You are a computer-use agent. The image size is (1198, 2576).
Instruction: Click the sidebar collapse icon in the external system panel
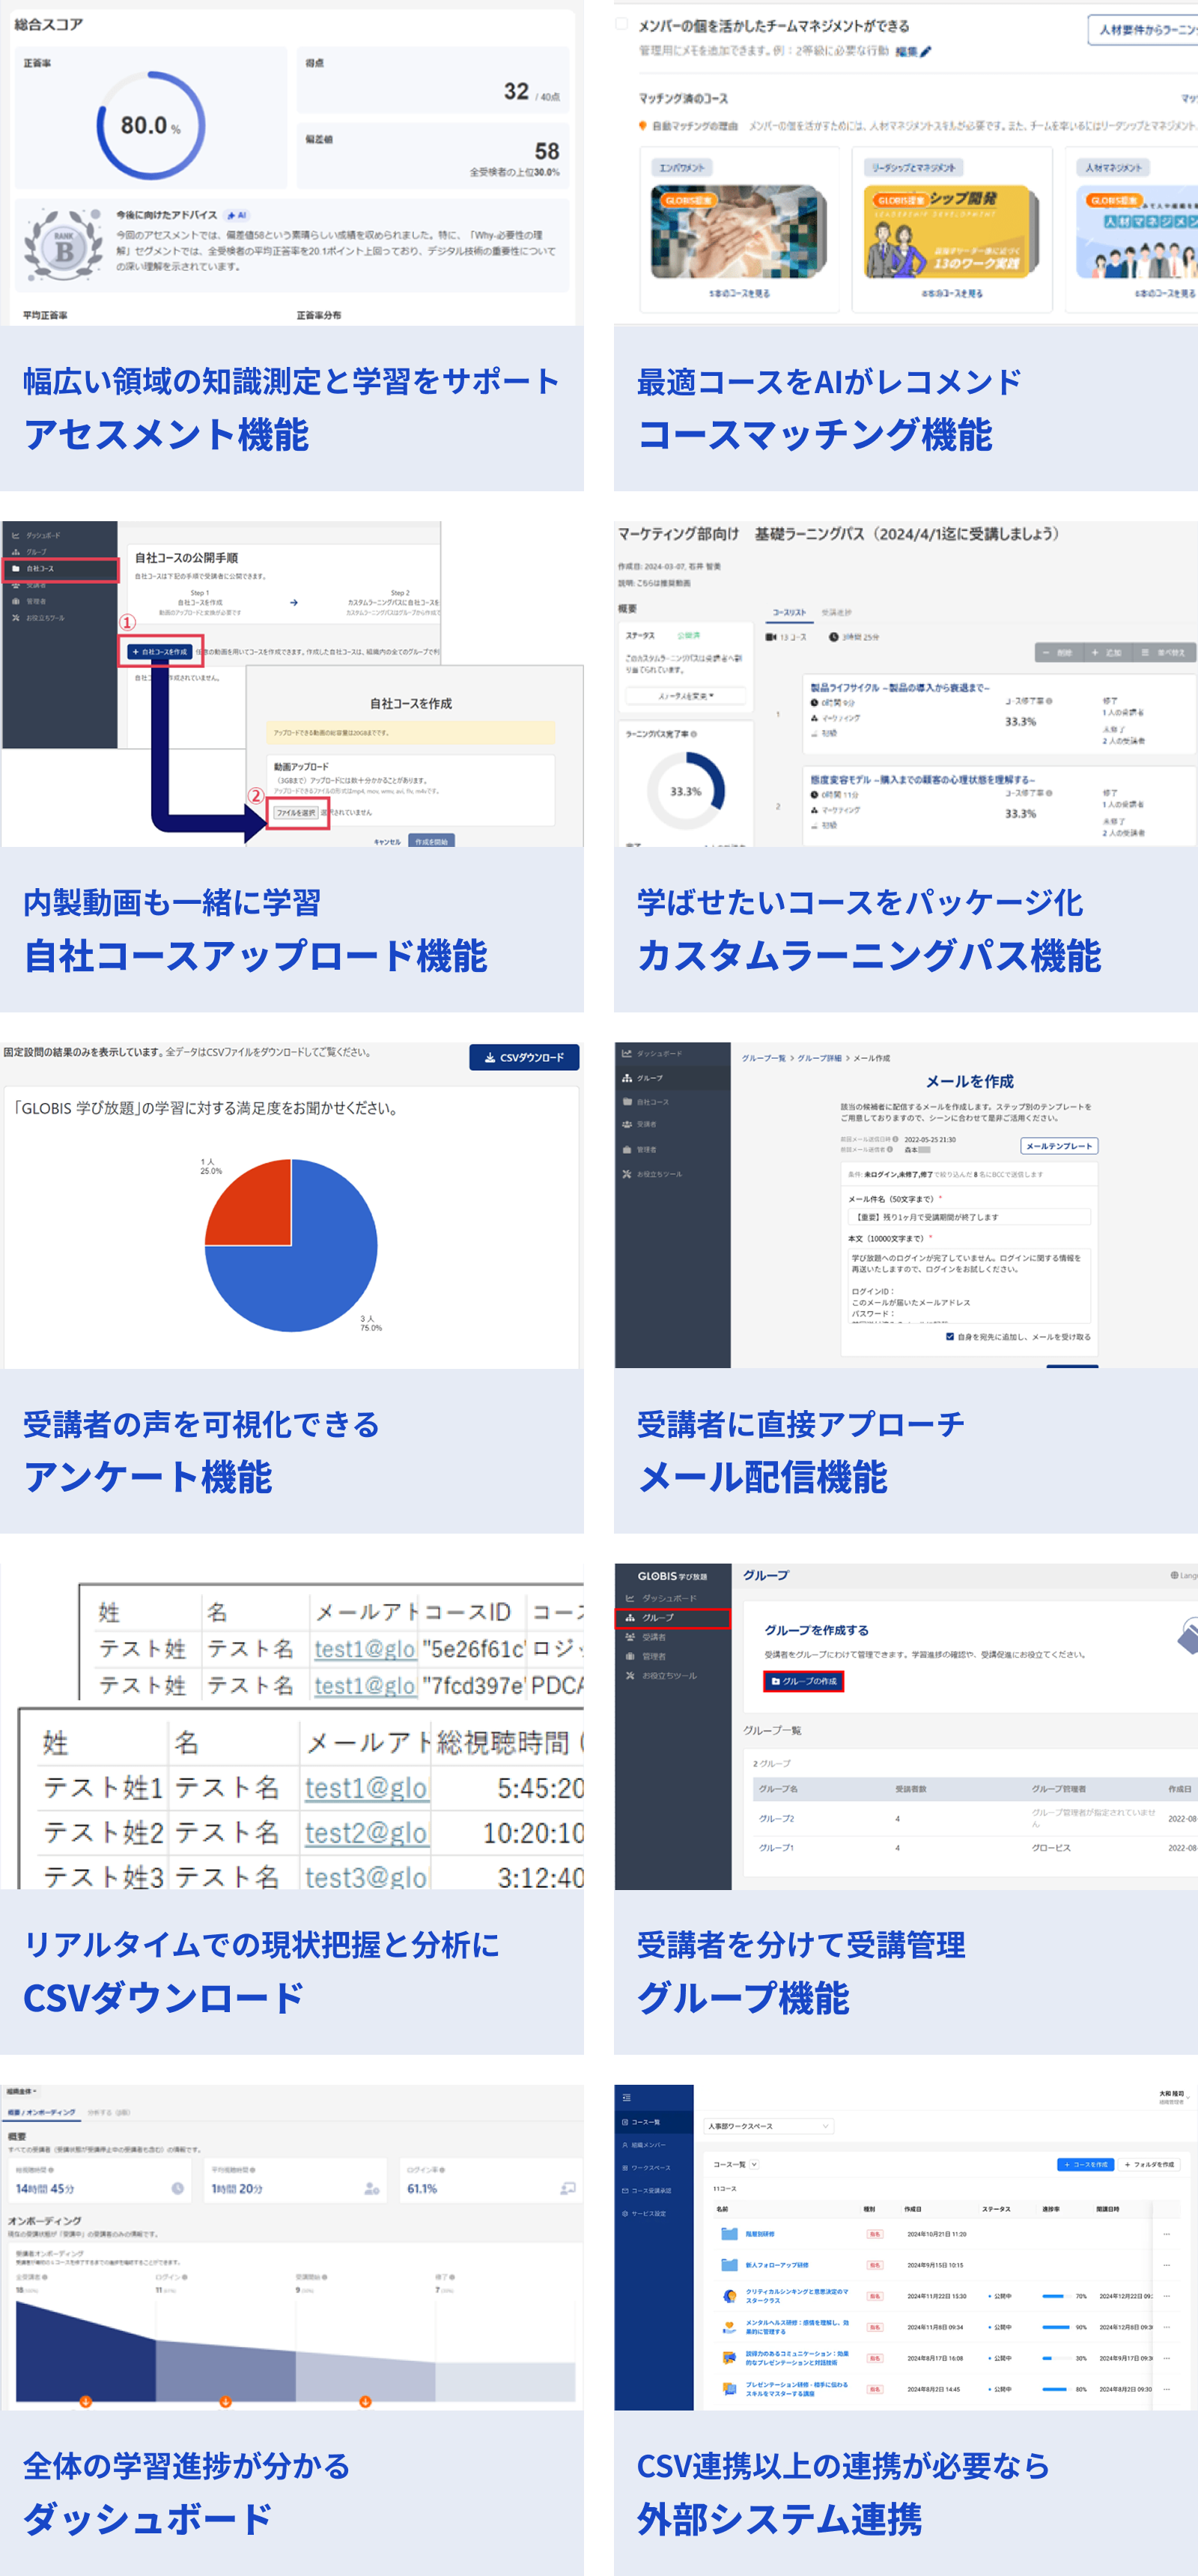coord(627,2097)
